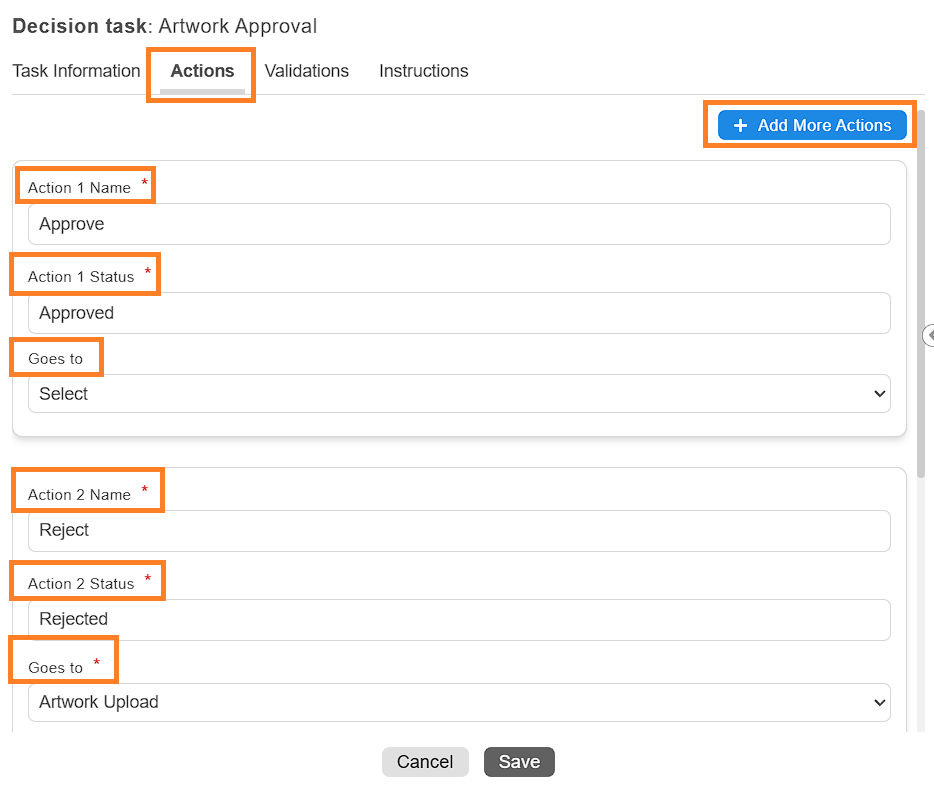
Task: Open the Validations tab
Action: [x=307, y=71]
